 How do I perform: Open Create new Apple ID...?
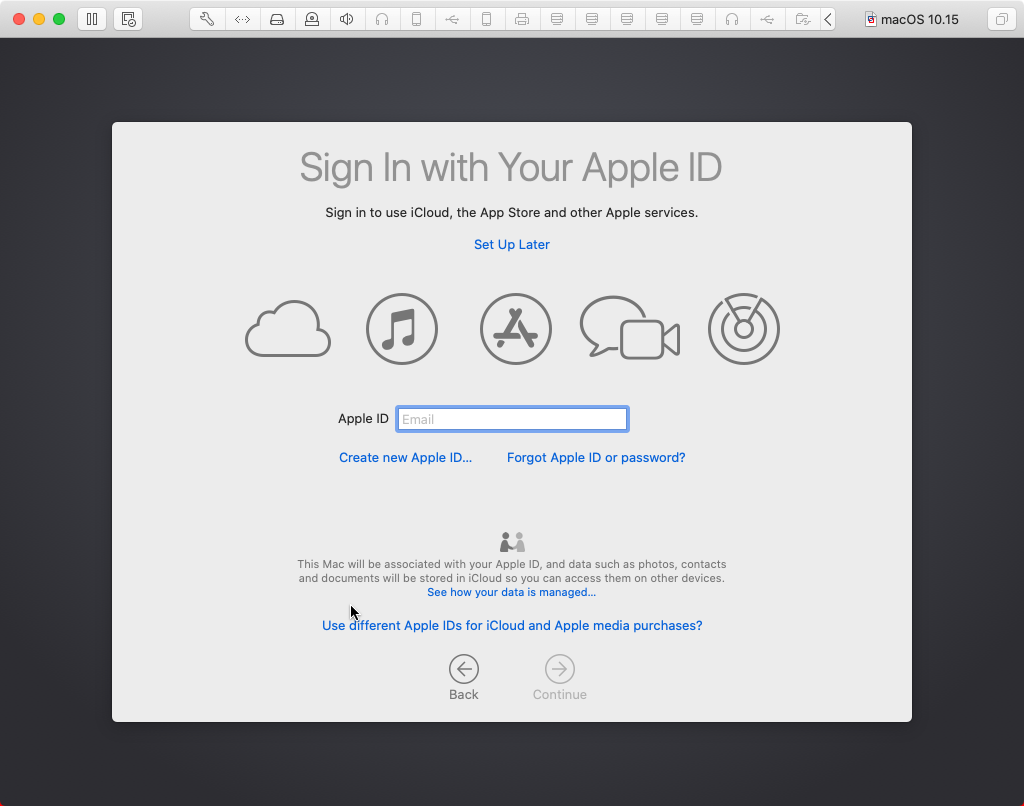pyautogui.click(x=405, y=457)
